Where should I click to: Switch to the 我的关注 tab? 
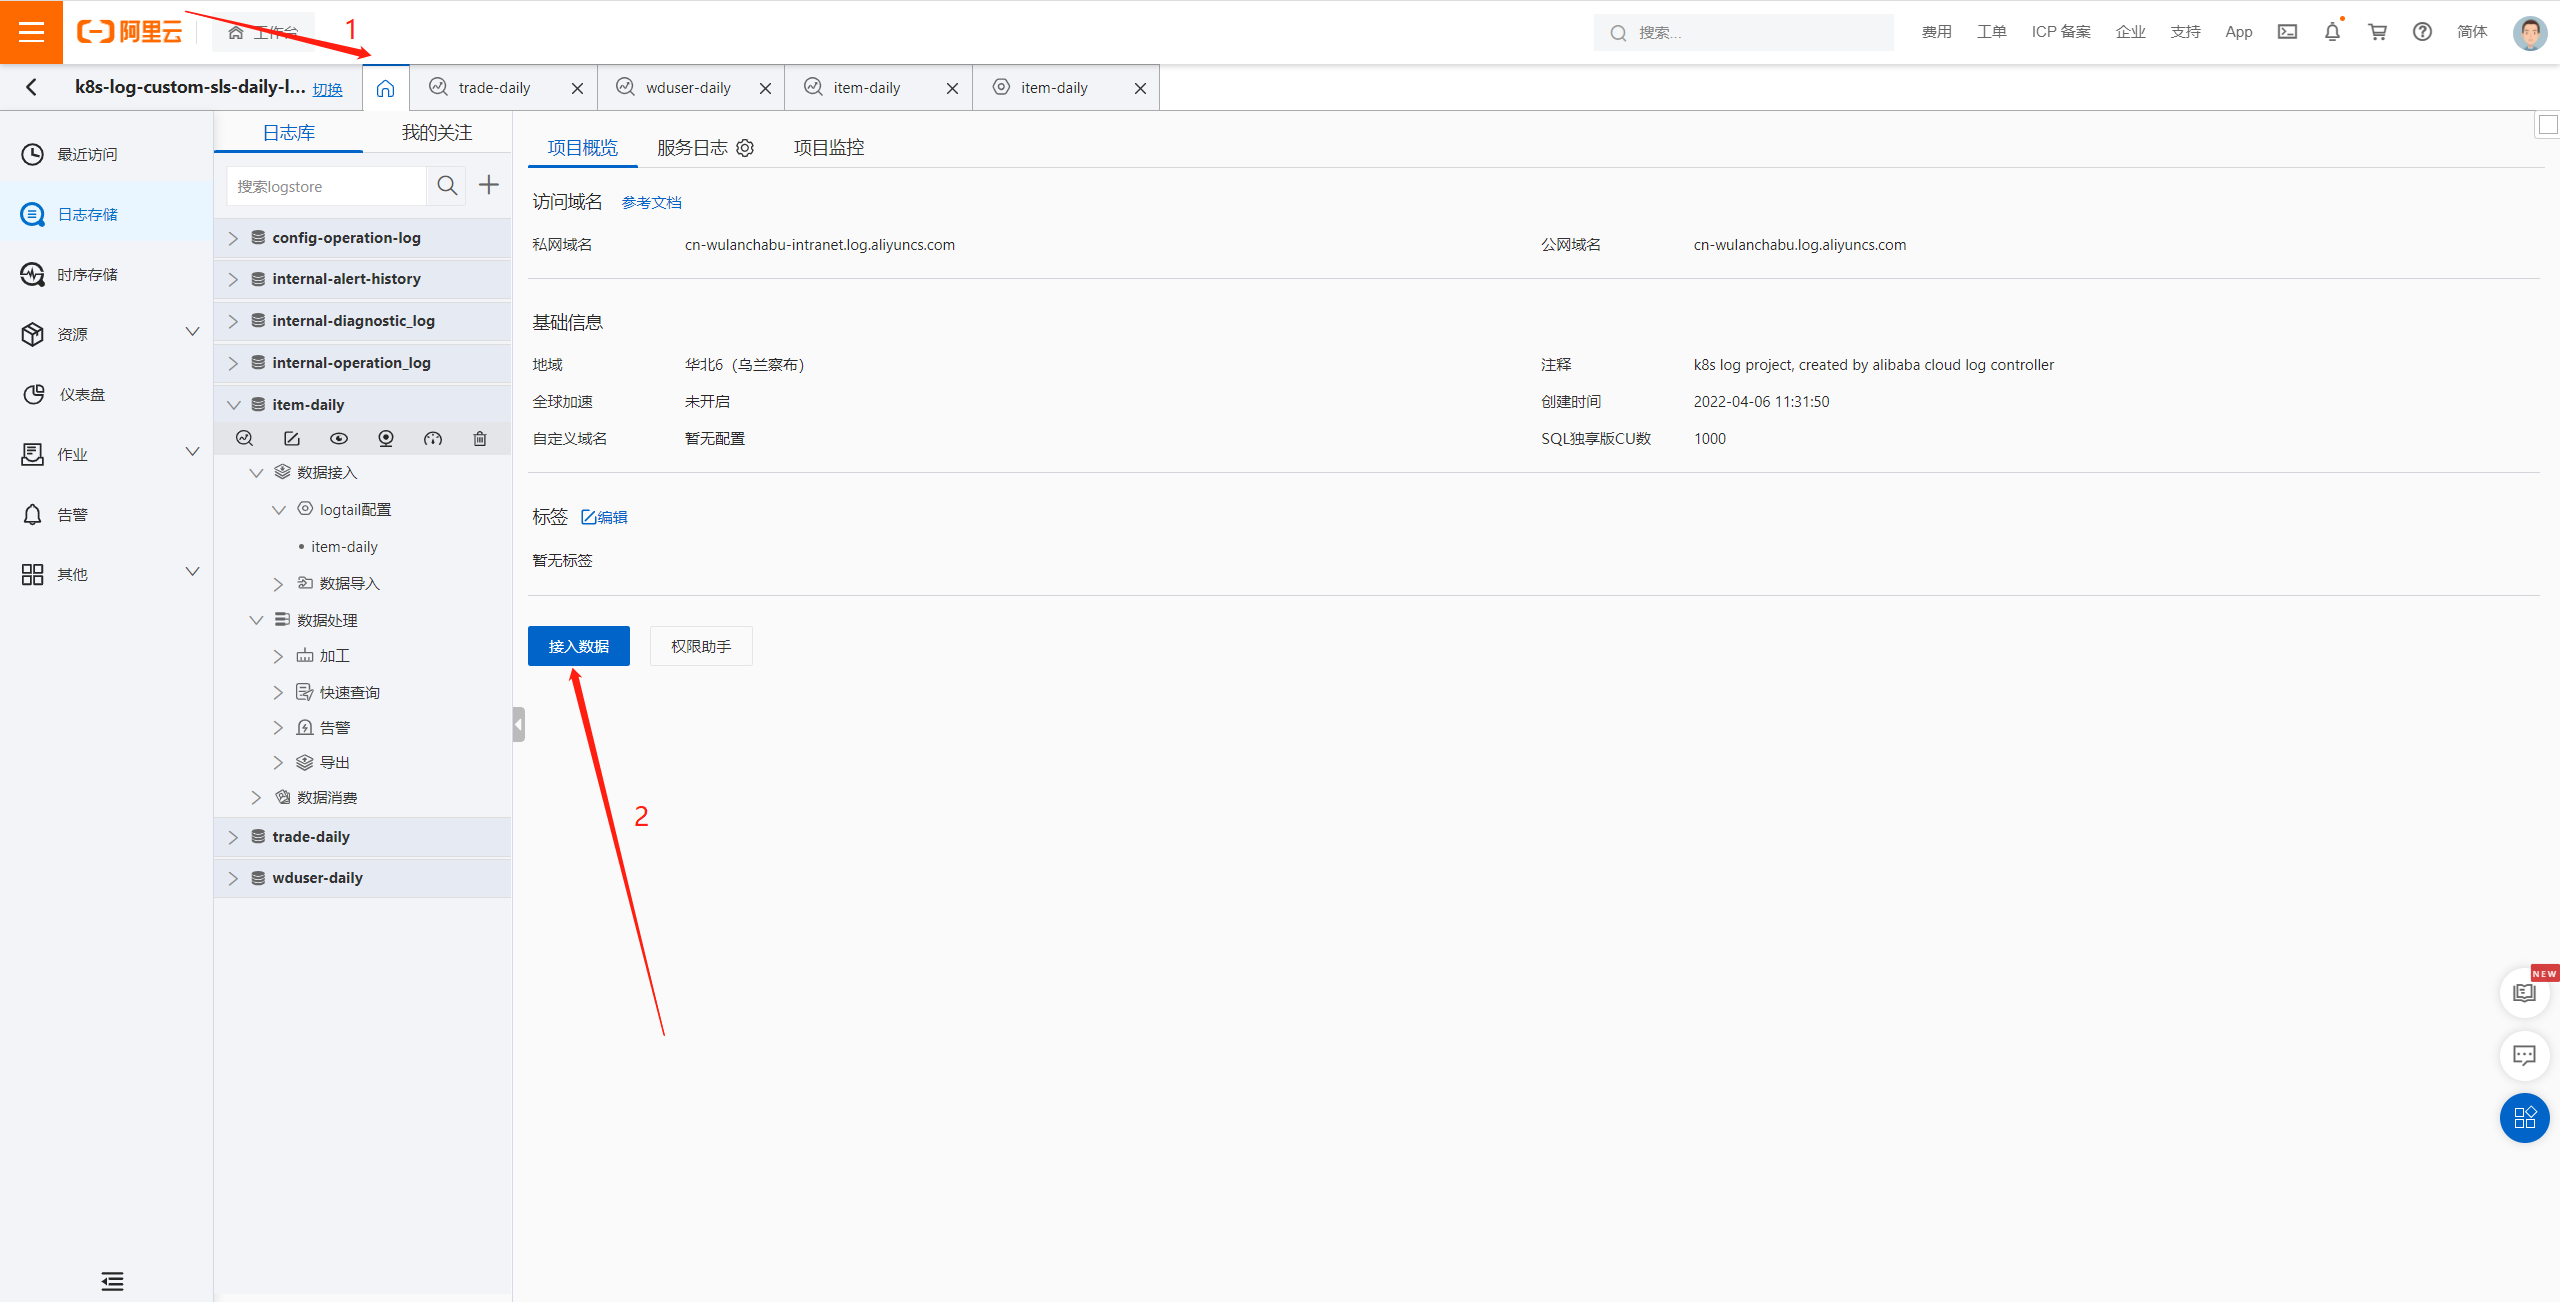436,133
